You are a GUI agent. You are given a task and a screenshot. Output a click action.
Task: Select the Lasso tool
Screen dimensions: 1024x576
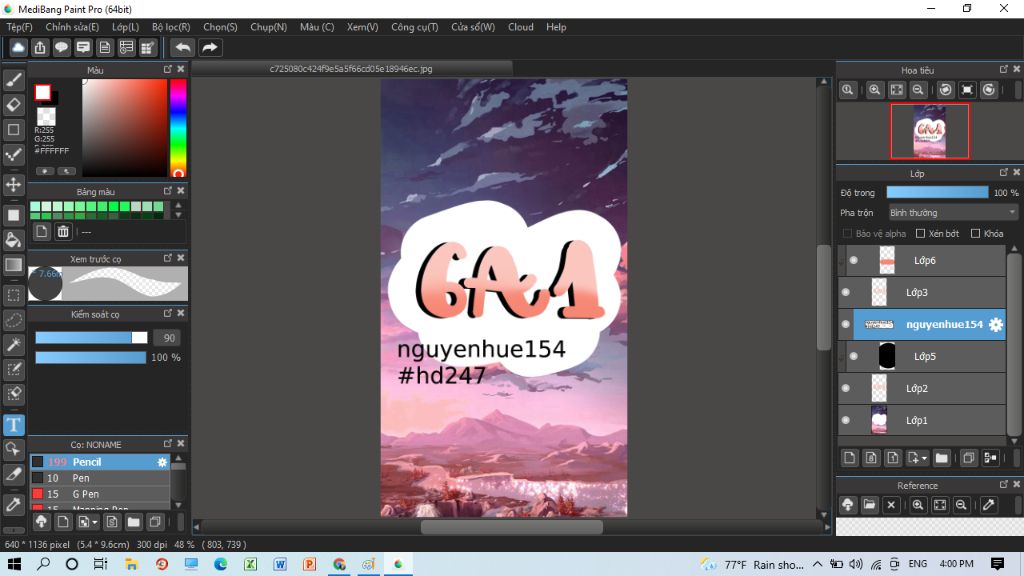point(14,320)
